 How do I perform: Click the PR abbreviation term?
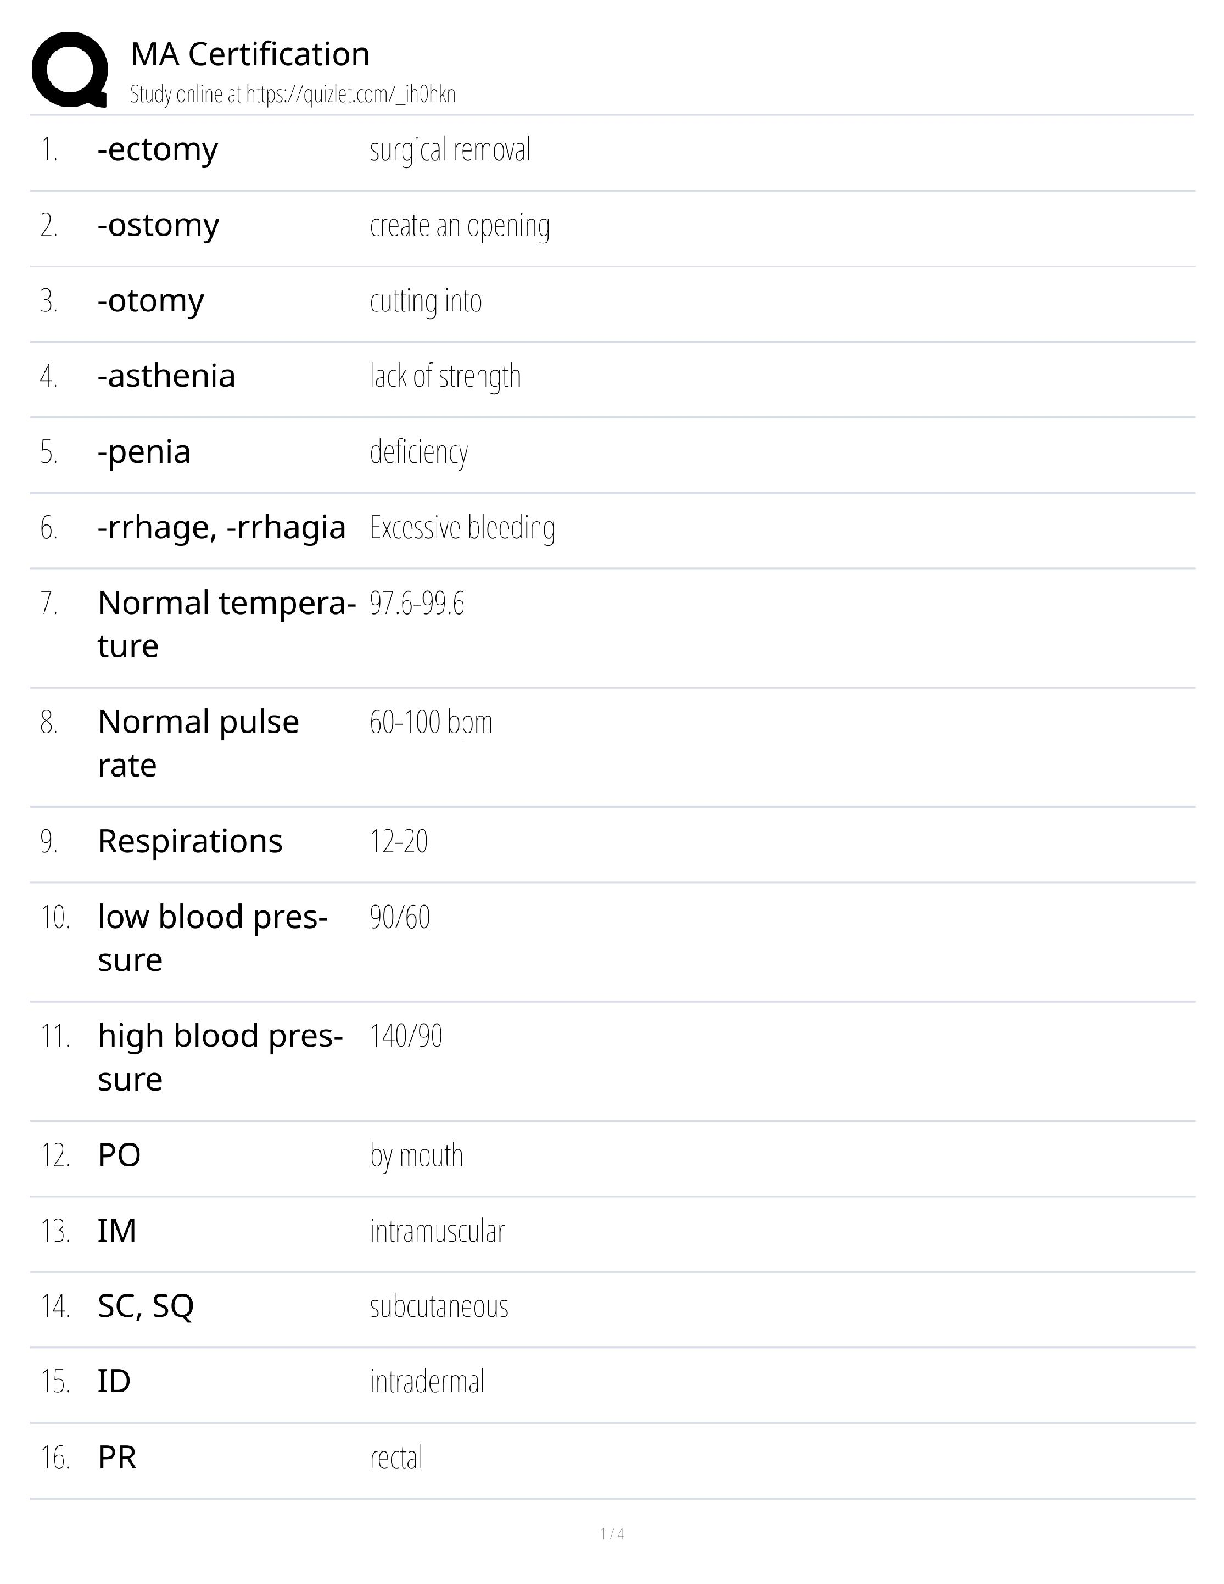click(x=117, y=1458)
